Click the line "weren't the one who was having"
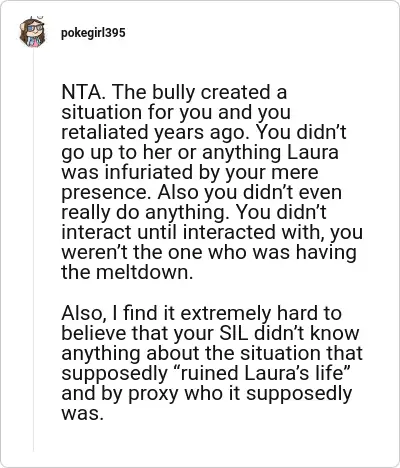 209,252
